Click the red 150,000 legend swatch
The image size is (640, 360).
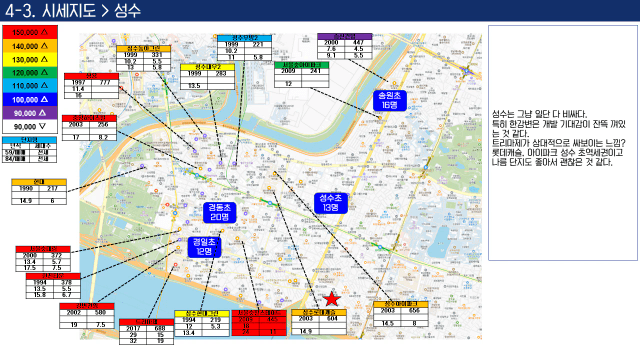click(x=30, y=32)
